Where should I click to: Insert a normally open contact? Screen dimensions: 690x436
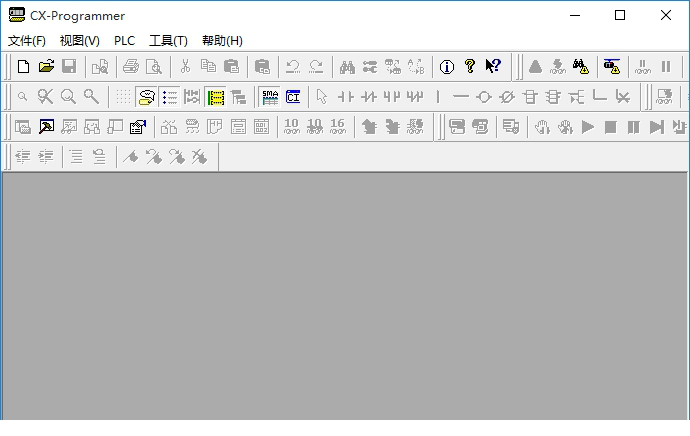(x=345, y=97)
